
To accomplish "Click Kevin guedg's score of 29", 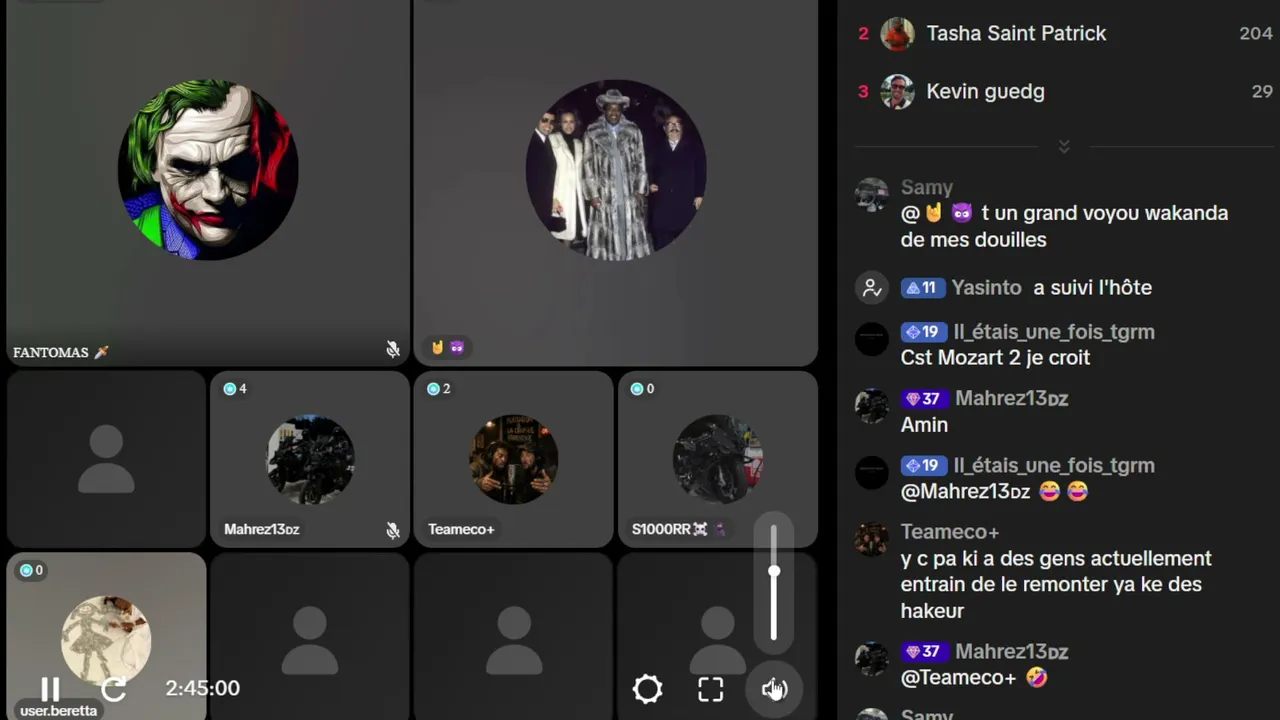I will click(1262, 91).
